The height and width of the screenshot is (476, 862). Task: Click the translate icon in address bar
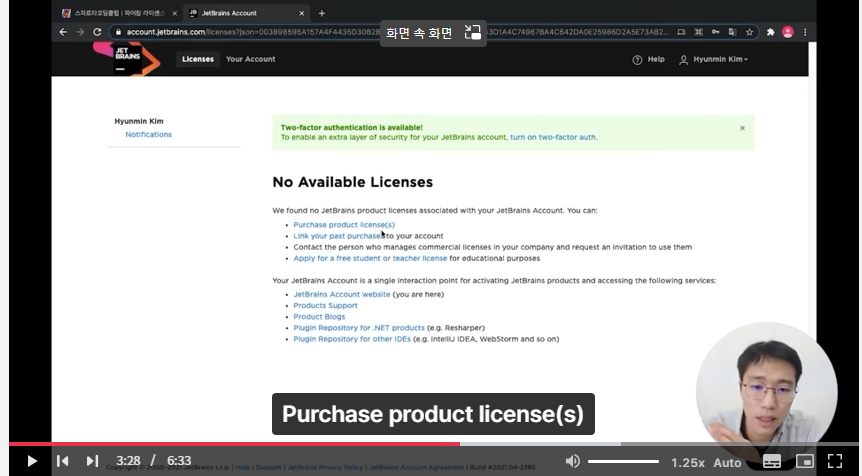(732, 32)
